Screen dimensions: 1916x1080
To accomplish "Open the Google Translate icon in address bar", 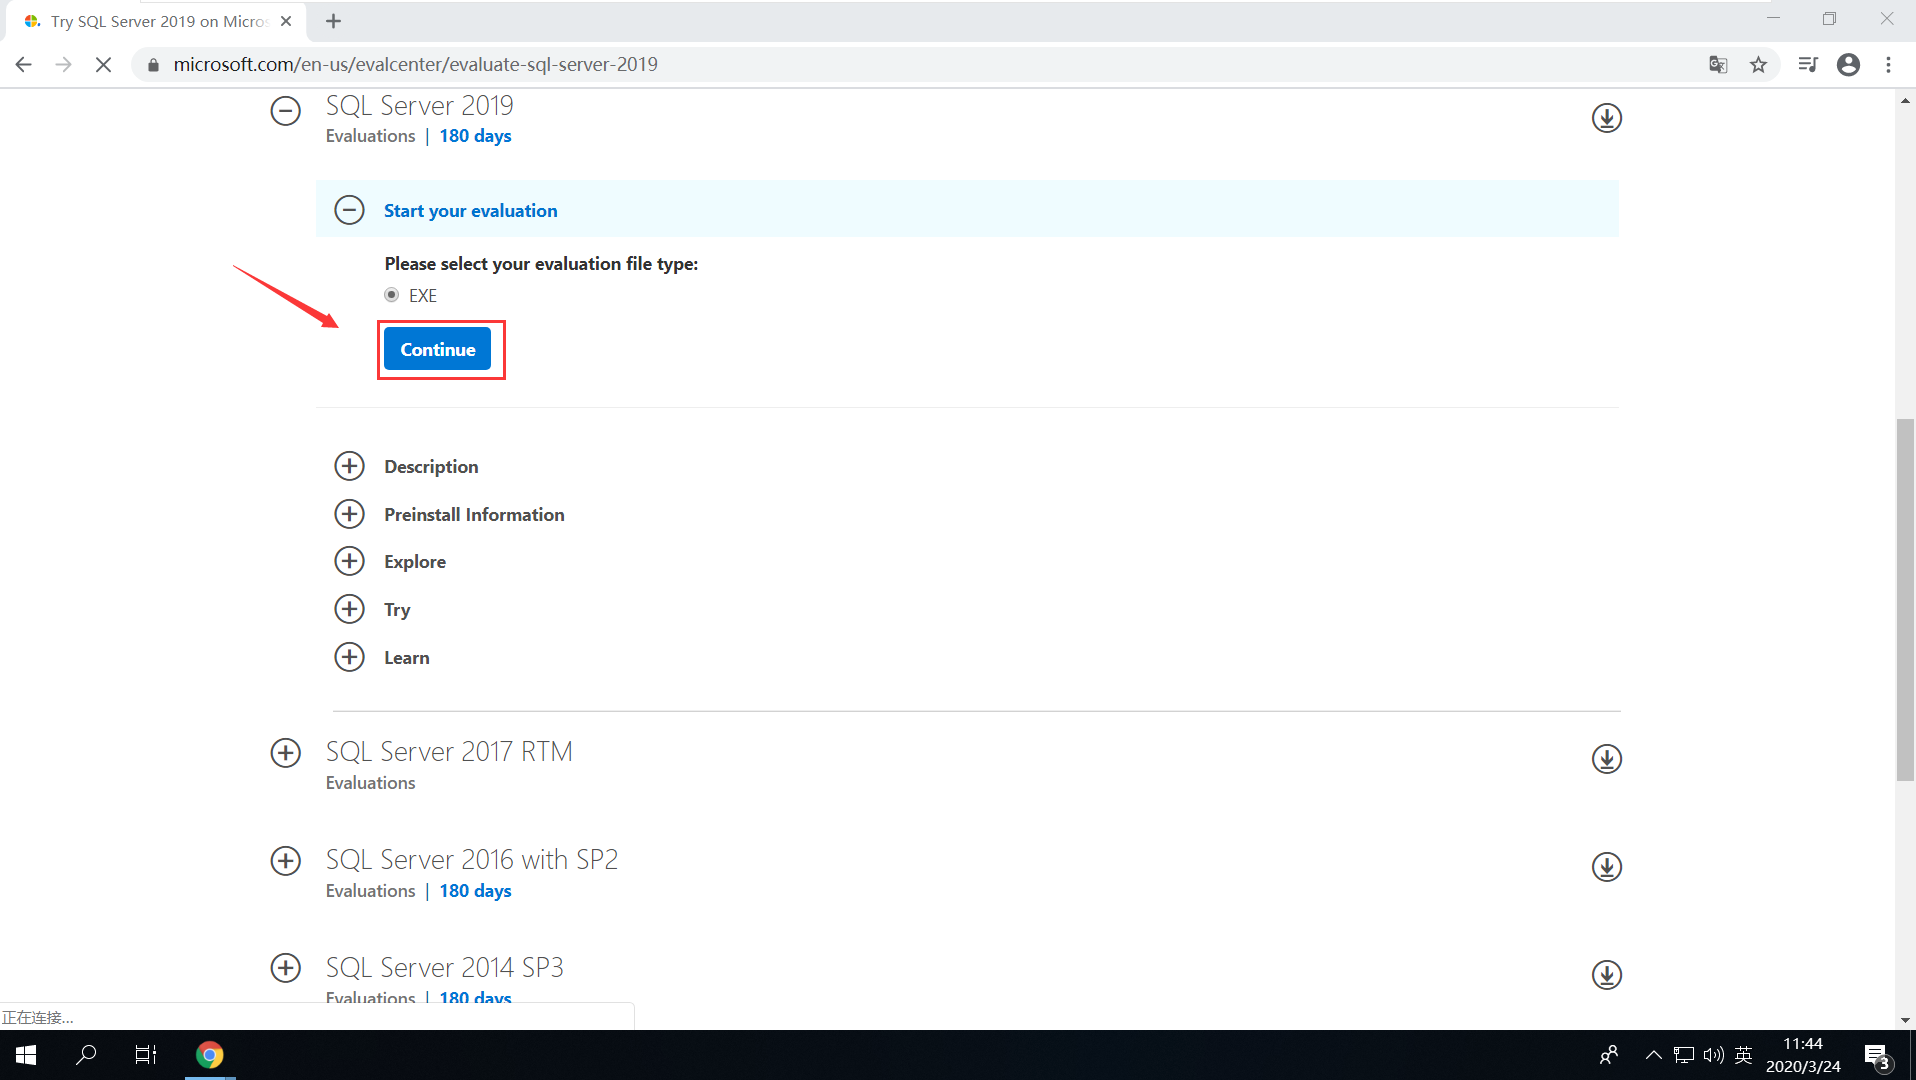I will [x=1718, y=63].
